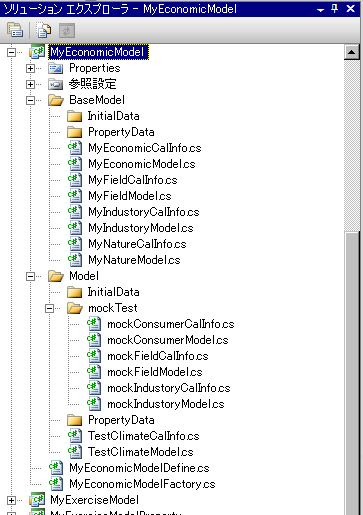
Task: Click the Properties toolbar icon
Action: tap(15, 30)
